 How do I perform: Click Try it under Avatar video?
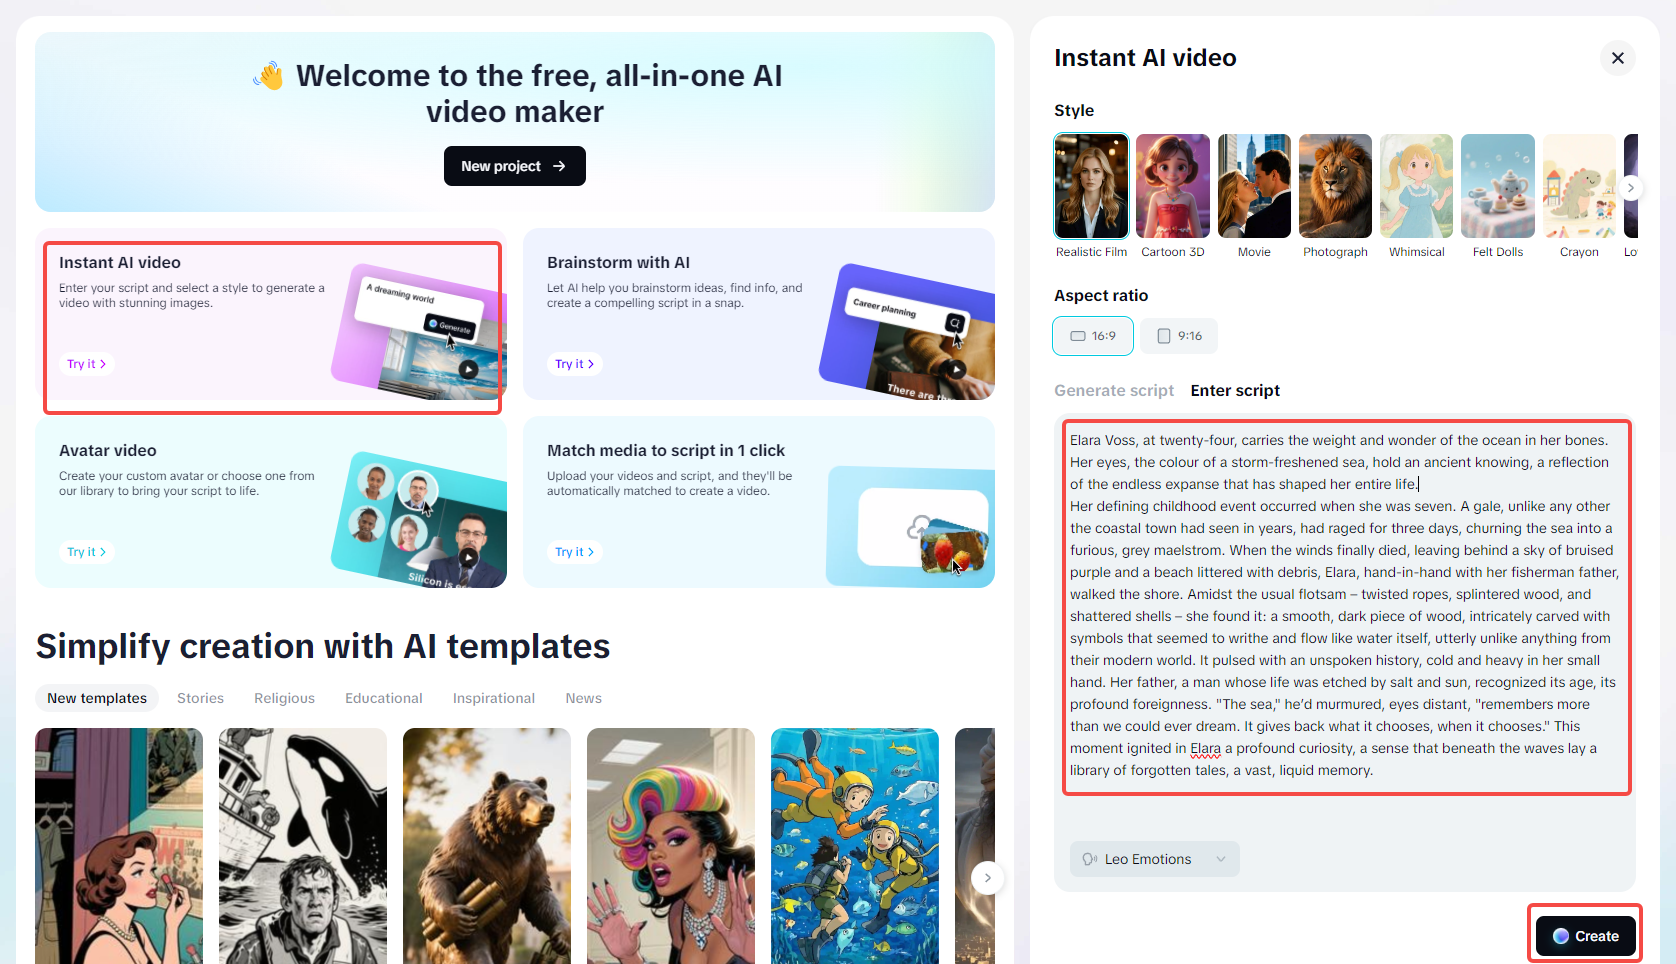87,552
